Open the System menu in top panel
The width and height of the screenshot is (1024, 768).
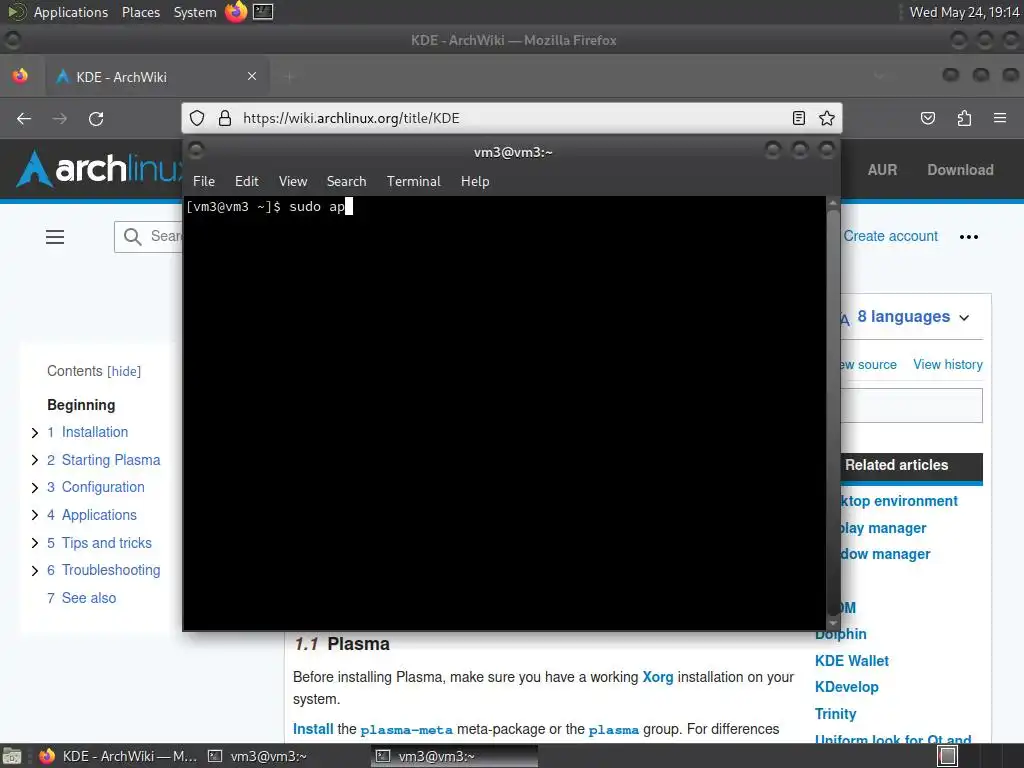[x=195, y=12]
